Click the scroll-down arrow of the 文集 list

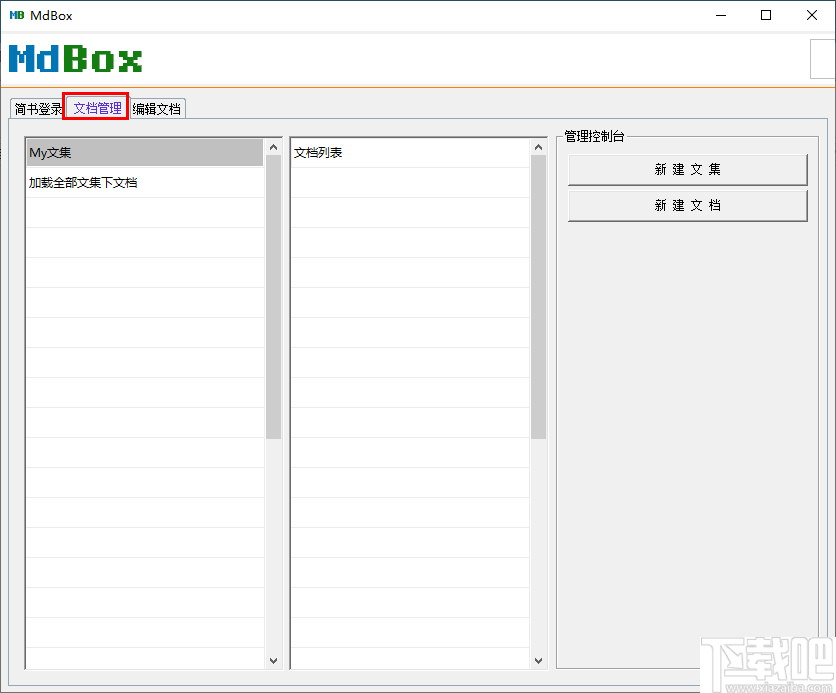click(273, 660)
